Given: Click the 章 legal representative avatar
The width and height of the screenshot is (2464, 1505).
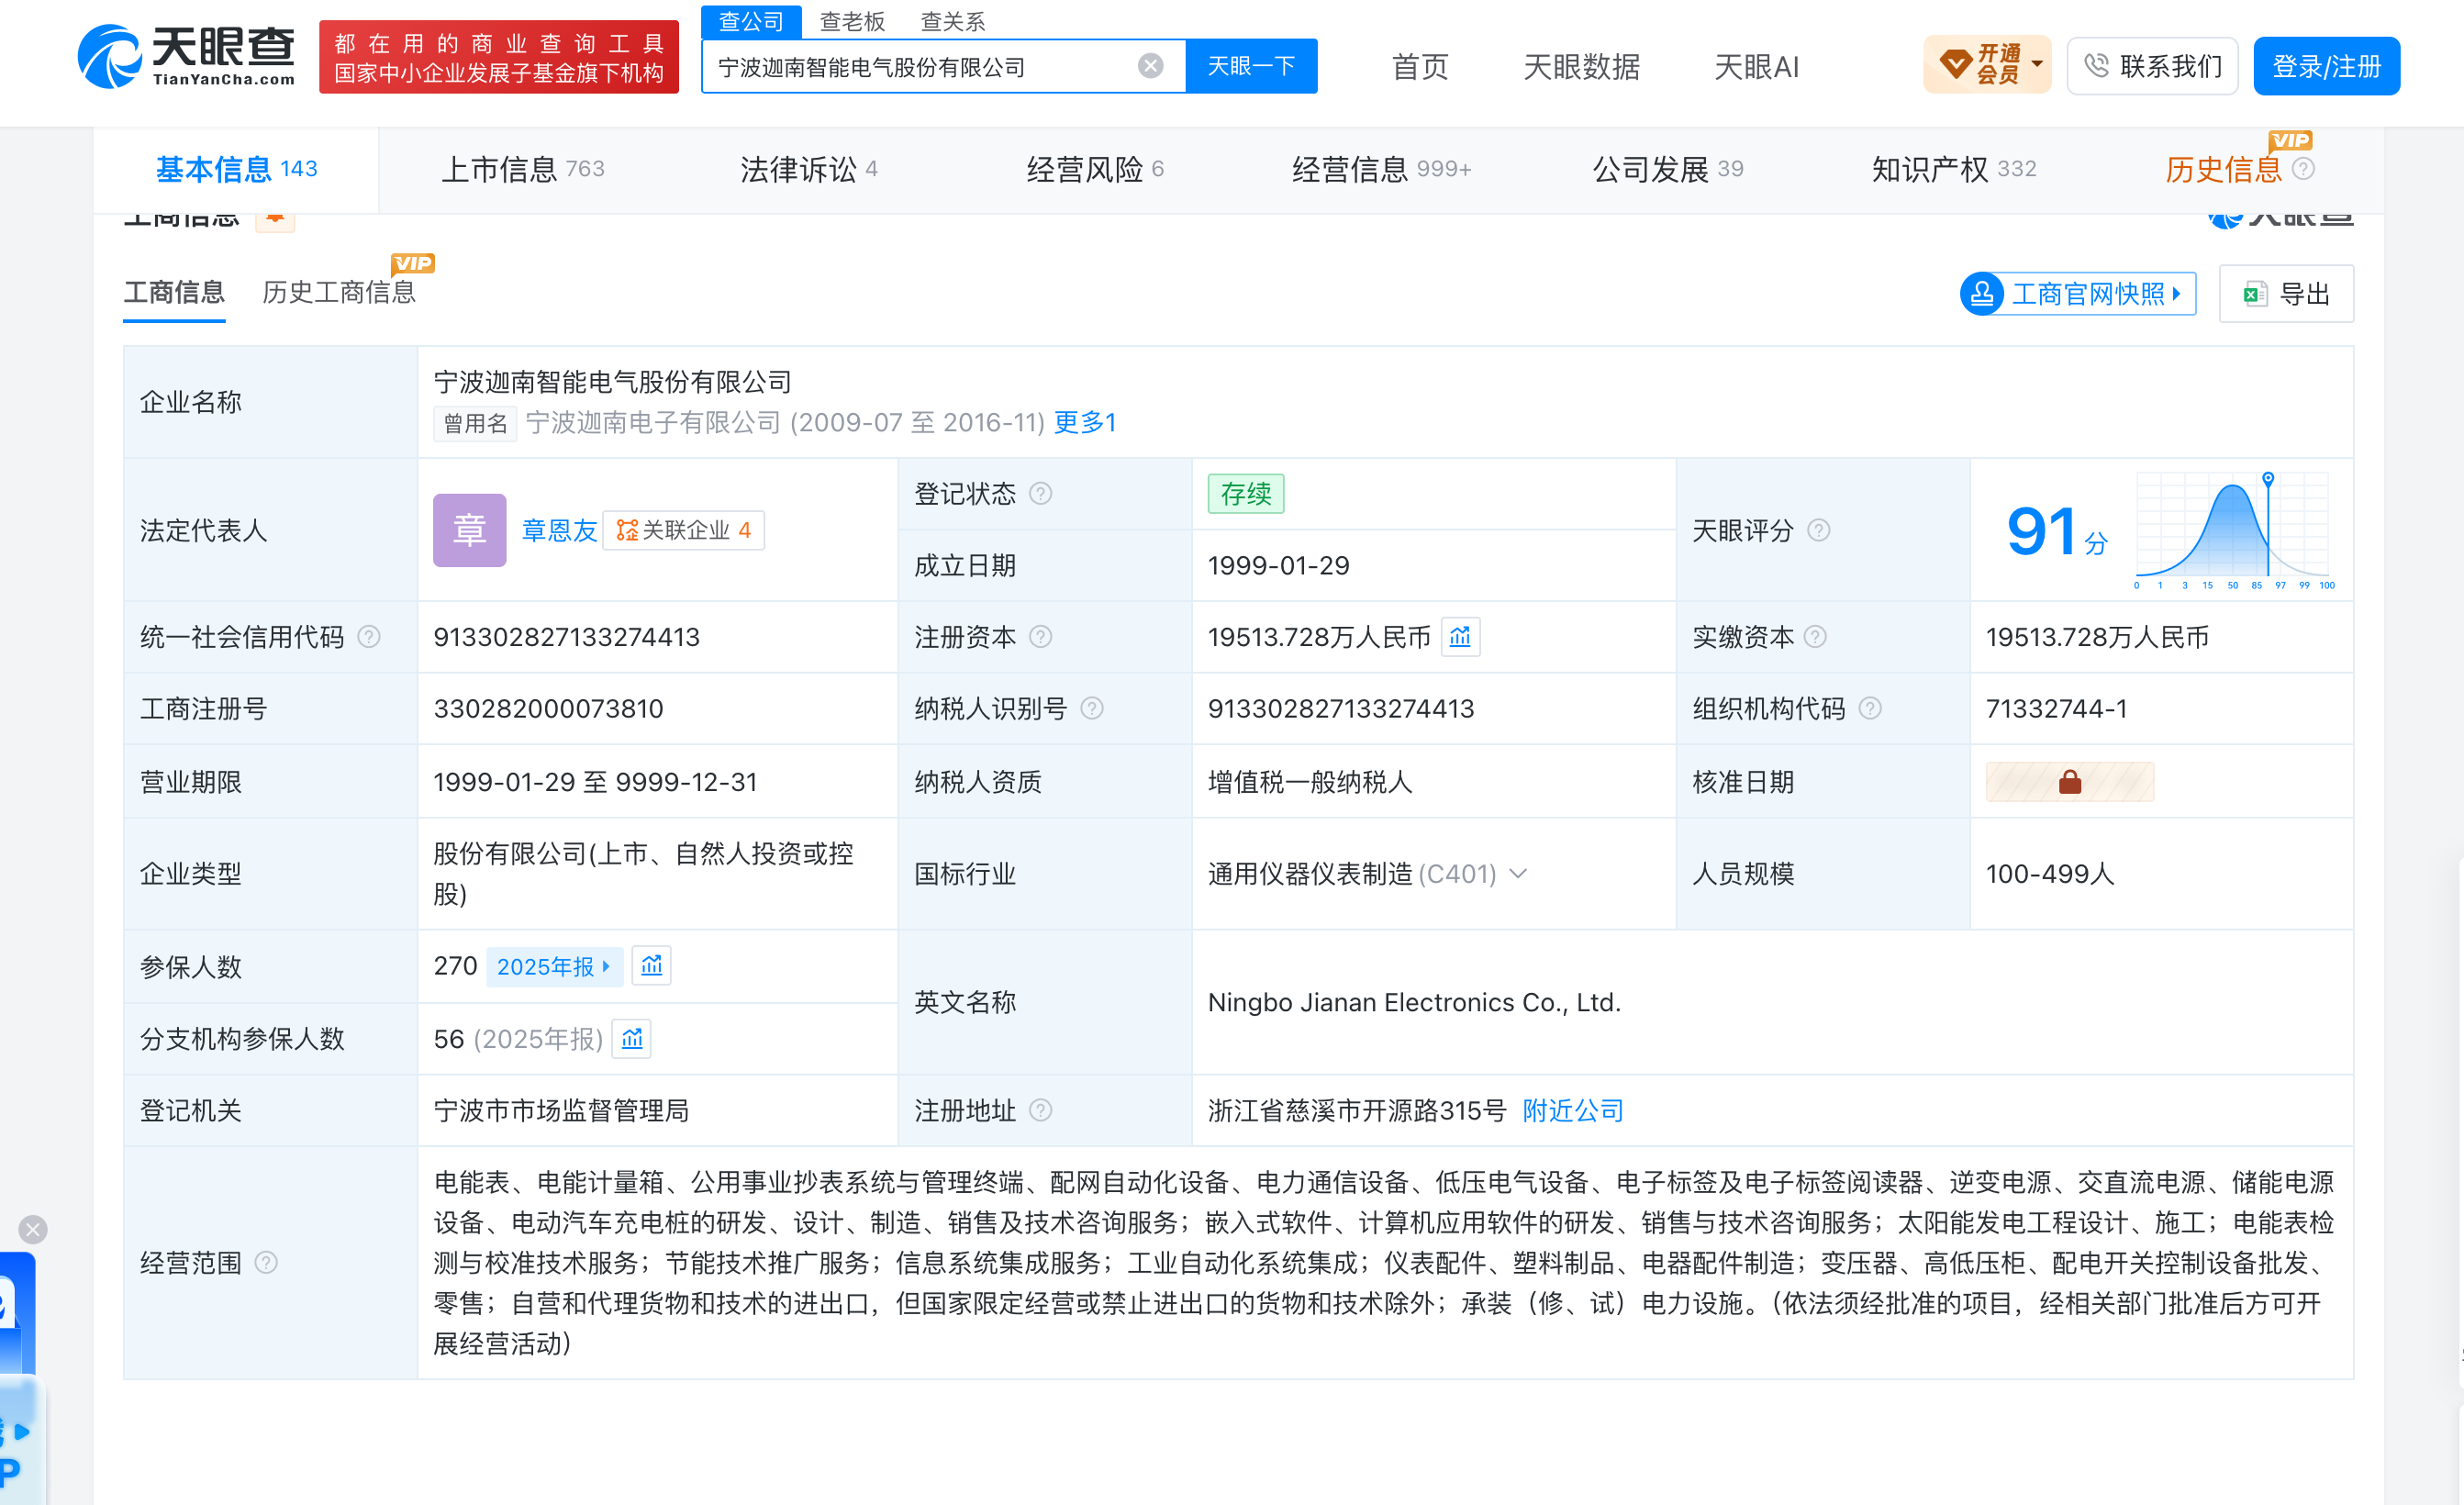Looking at the screenshot, I should (x=469, y=530).
